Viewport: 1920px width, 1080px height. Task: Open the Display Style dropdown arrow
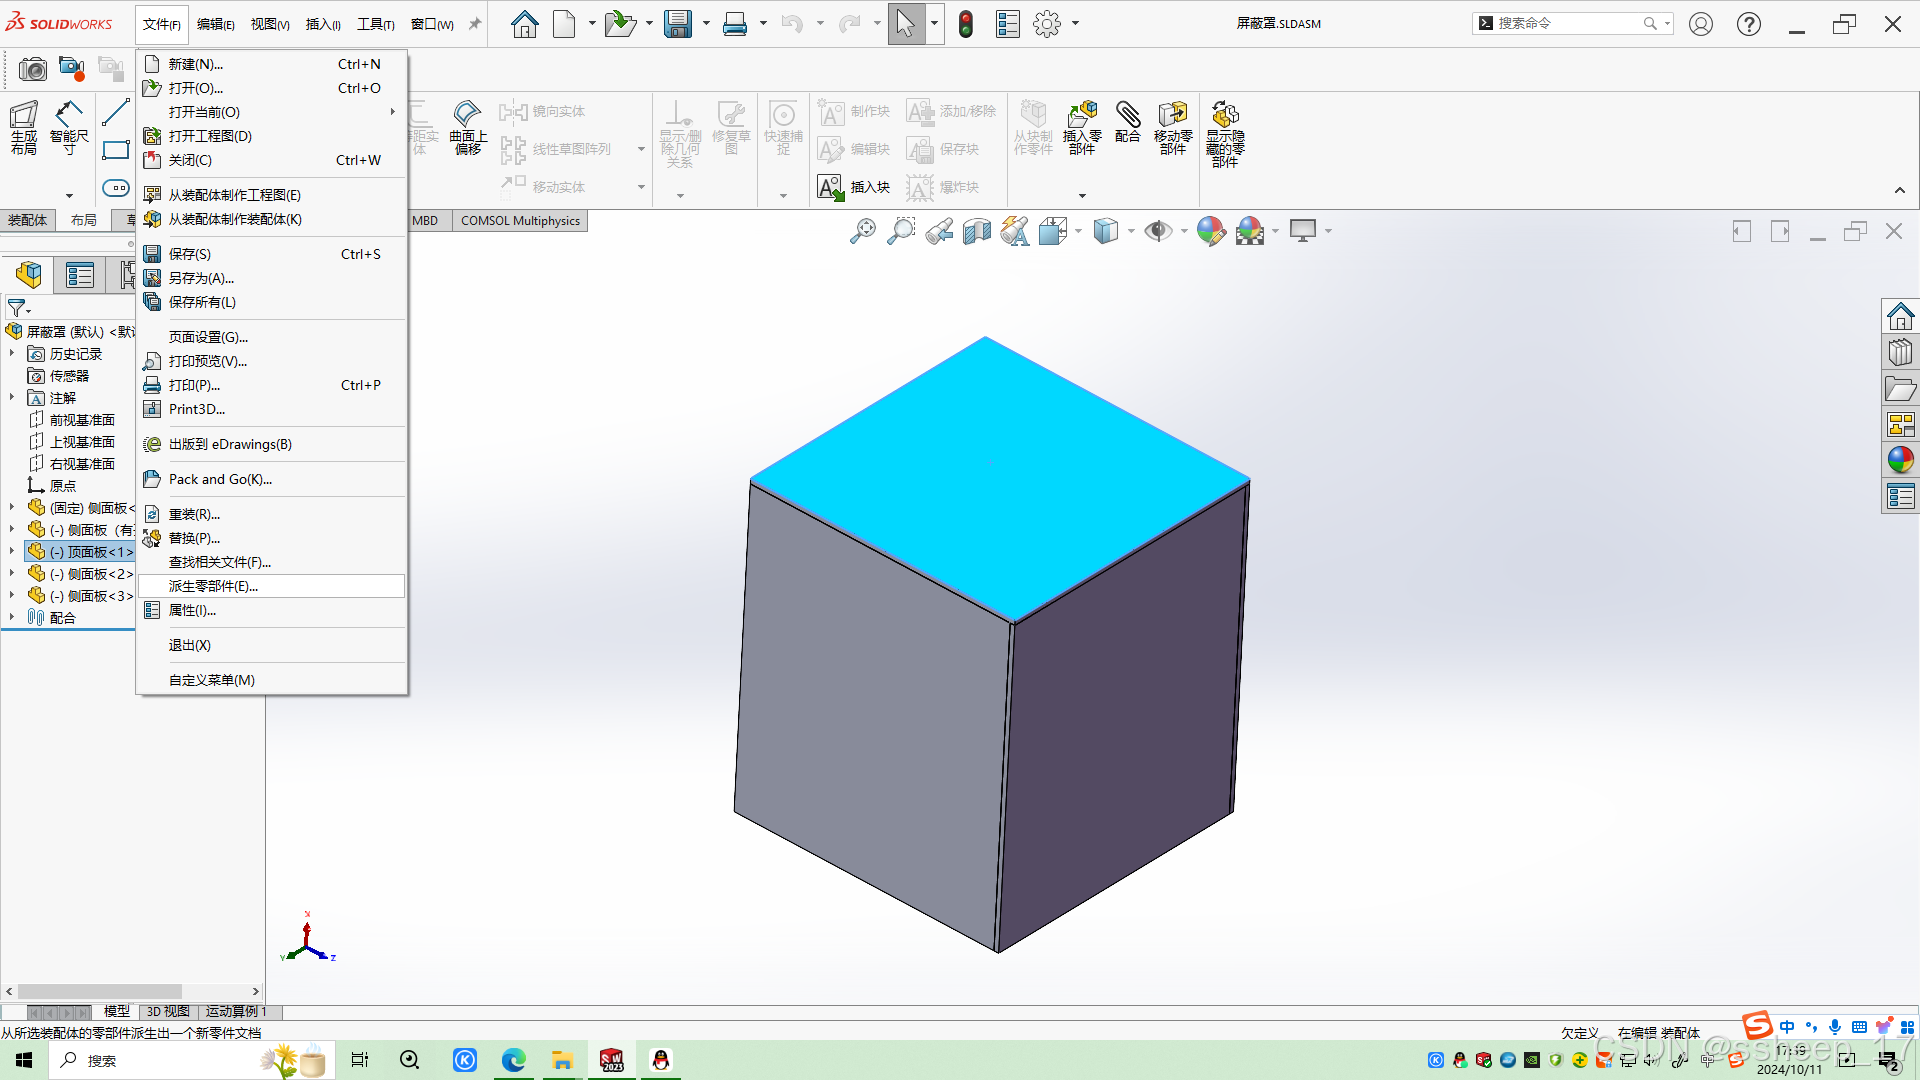point(1131,232)
